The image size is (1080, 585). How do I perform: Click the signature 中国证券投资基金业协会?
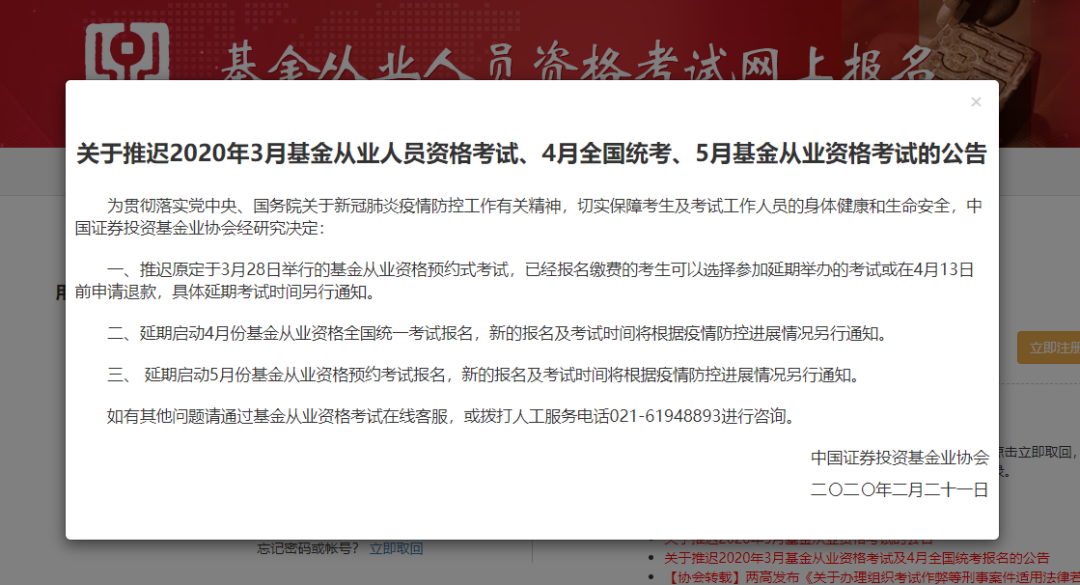click(x=899, y=458)
